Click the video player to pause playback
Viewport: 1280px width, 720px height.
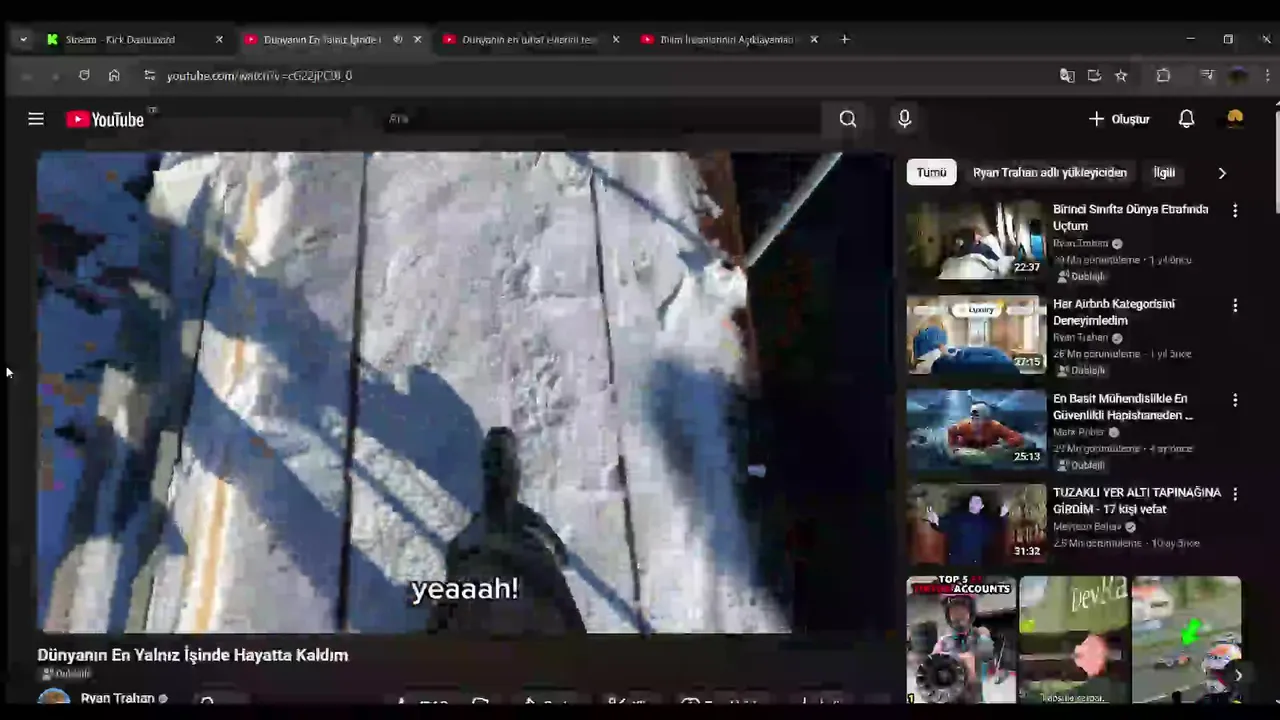click(464, 392)
